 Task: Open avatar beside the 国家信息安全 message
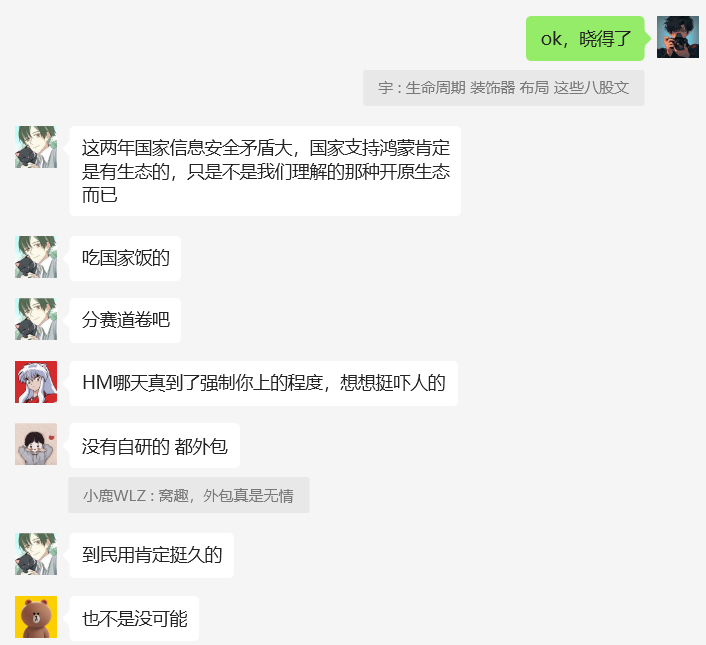tap(36, 147)
